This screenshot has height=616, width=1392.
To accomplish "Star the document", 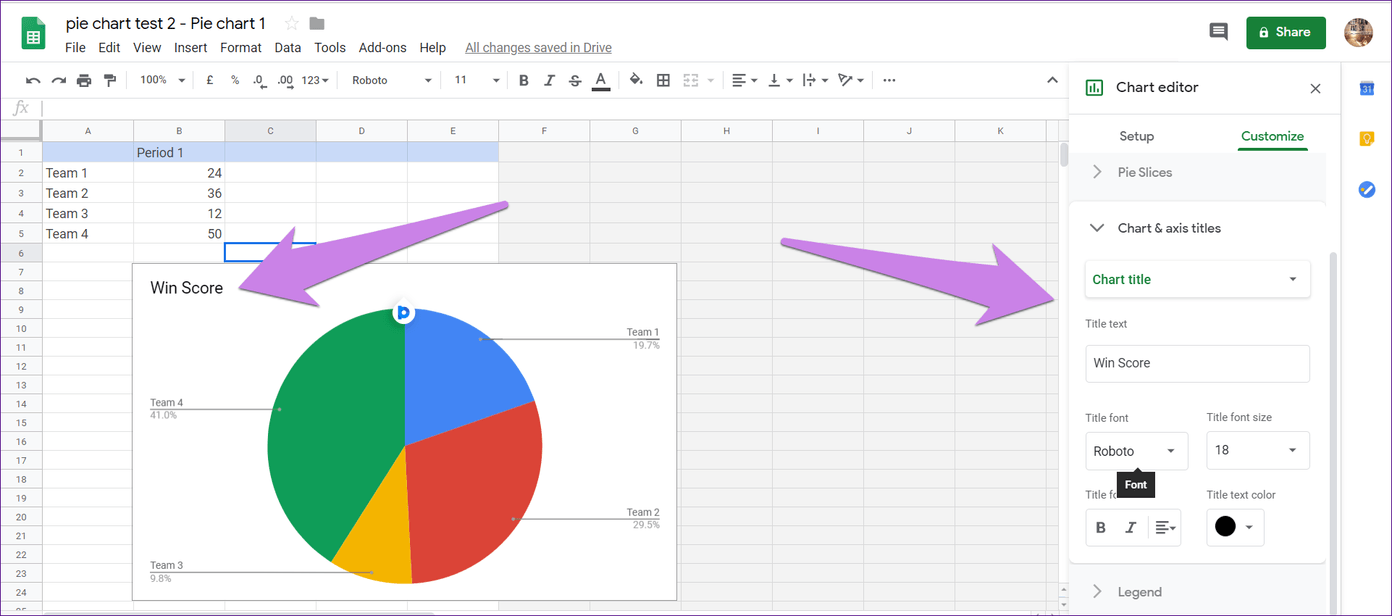I will tap(291, 23).
